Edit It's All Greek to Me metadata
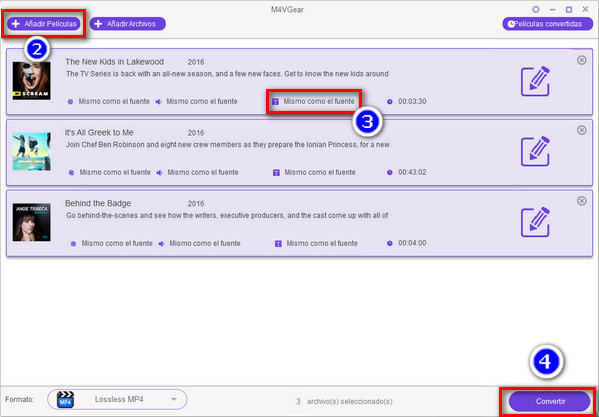This screenshot has width=599, height=417. tap(536, 151)
